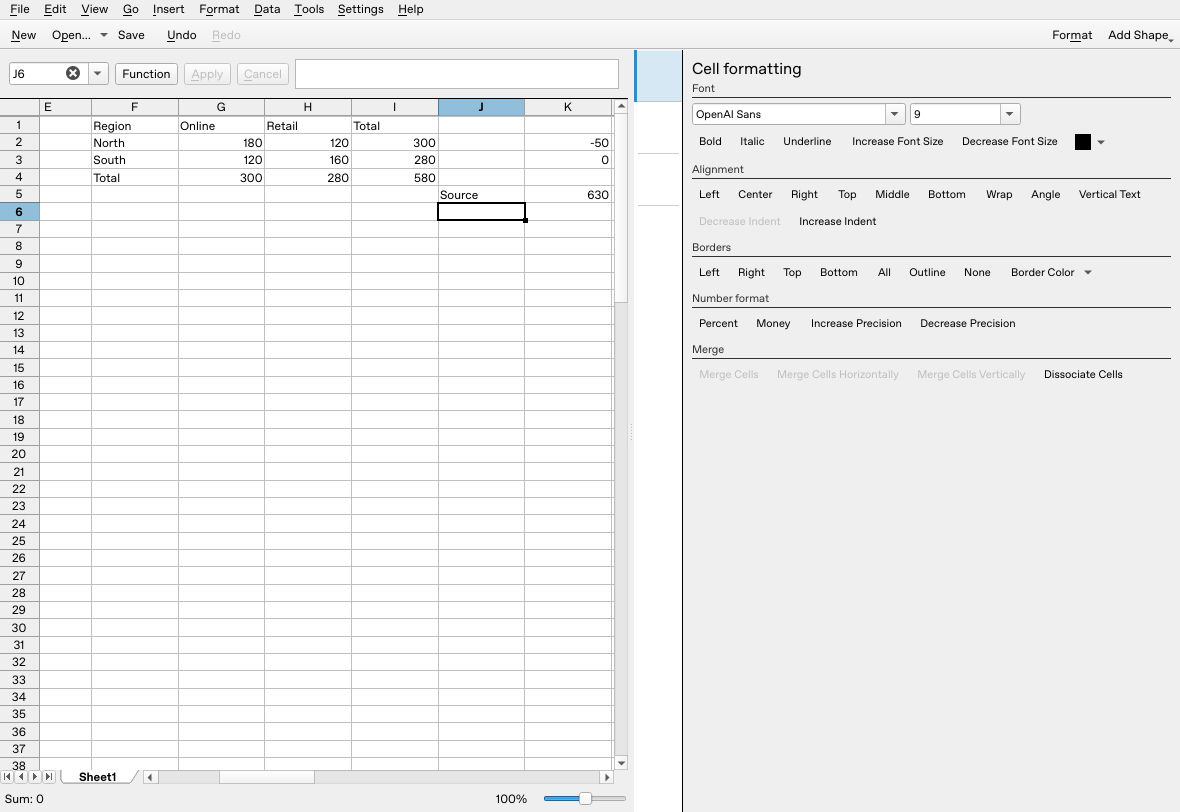Toggle Italic formatting
1180x812 pixels.
coord(752,141)
